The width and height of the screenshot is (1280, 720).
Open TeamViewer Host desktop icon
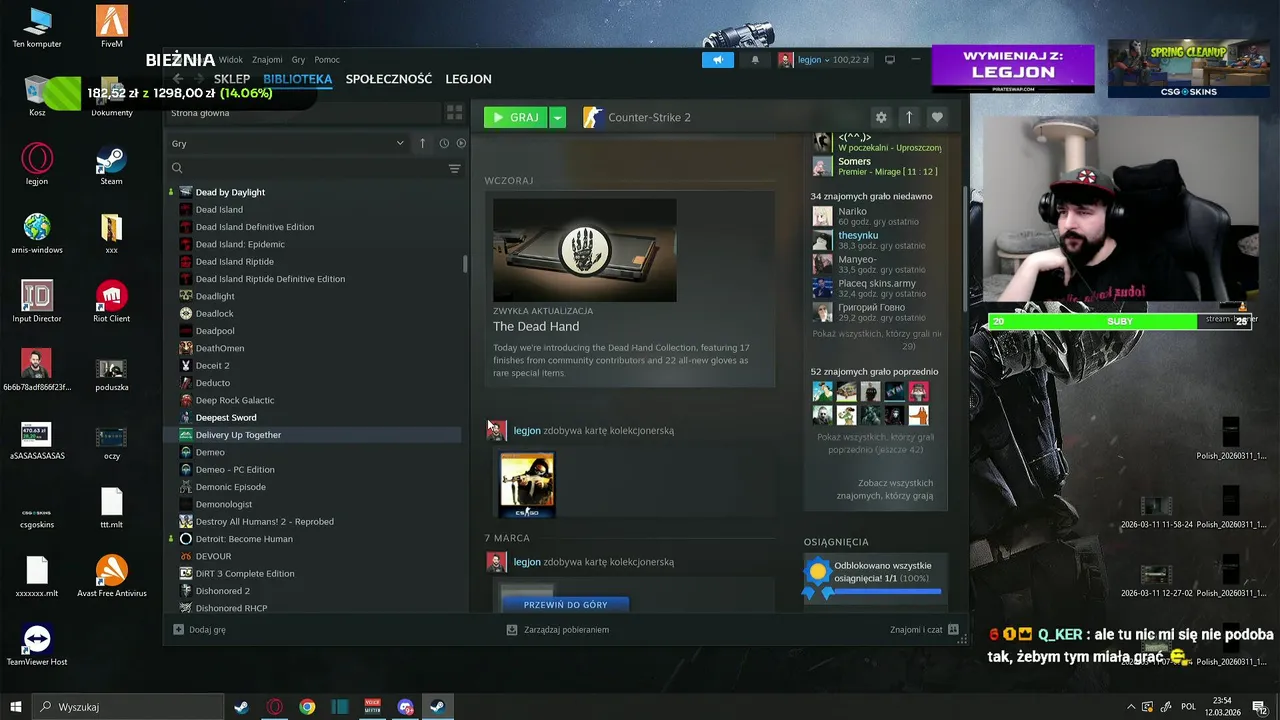click(x=37, y=645)
